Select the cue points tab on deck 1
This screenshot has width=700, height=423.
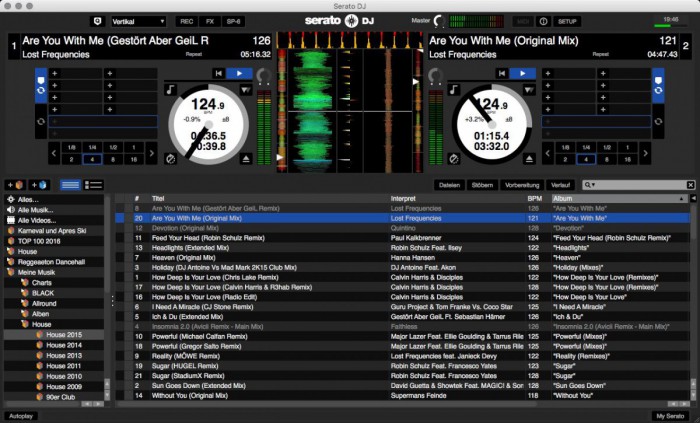41,86
